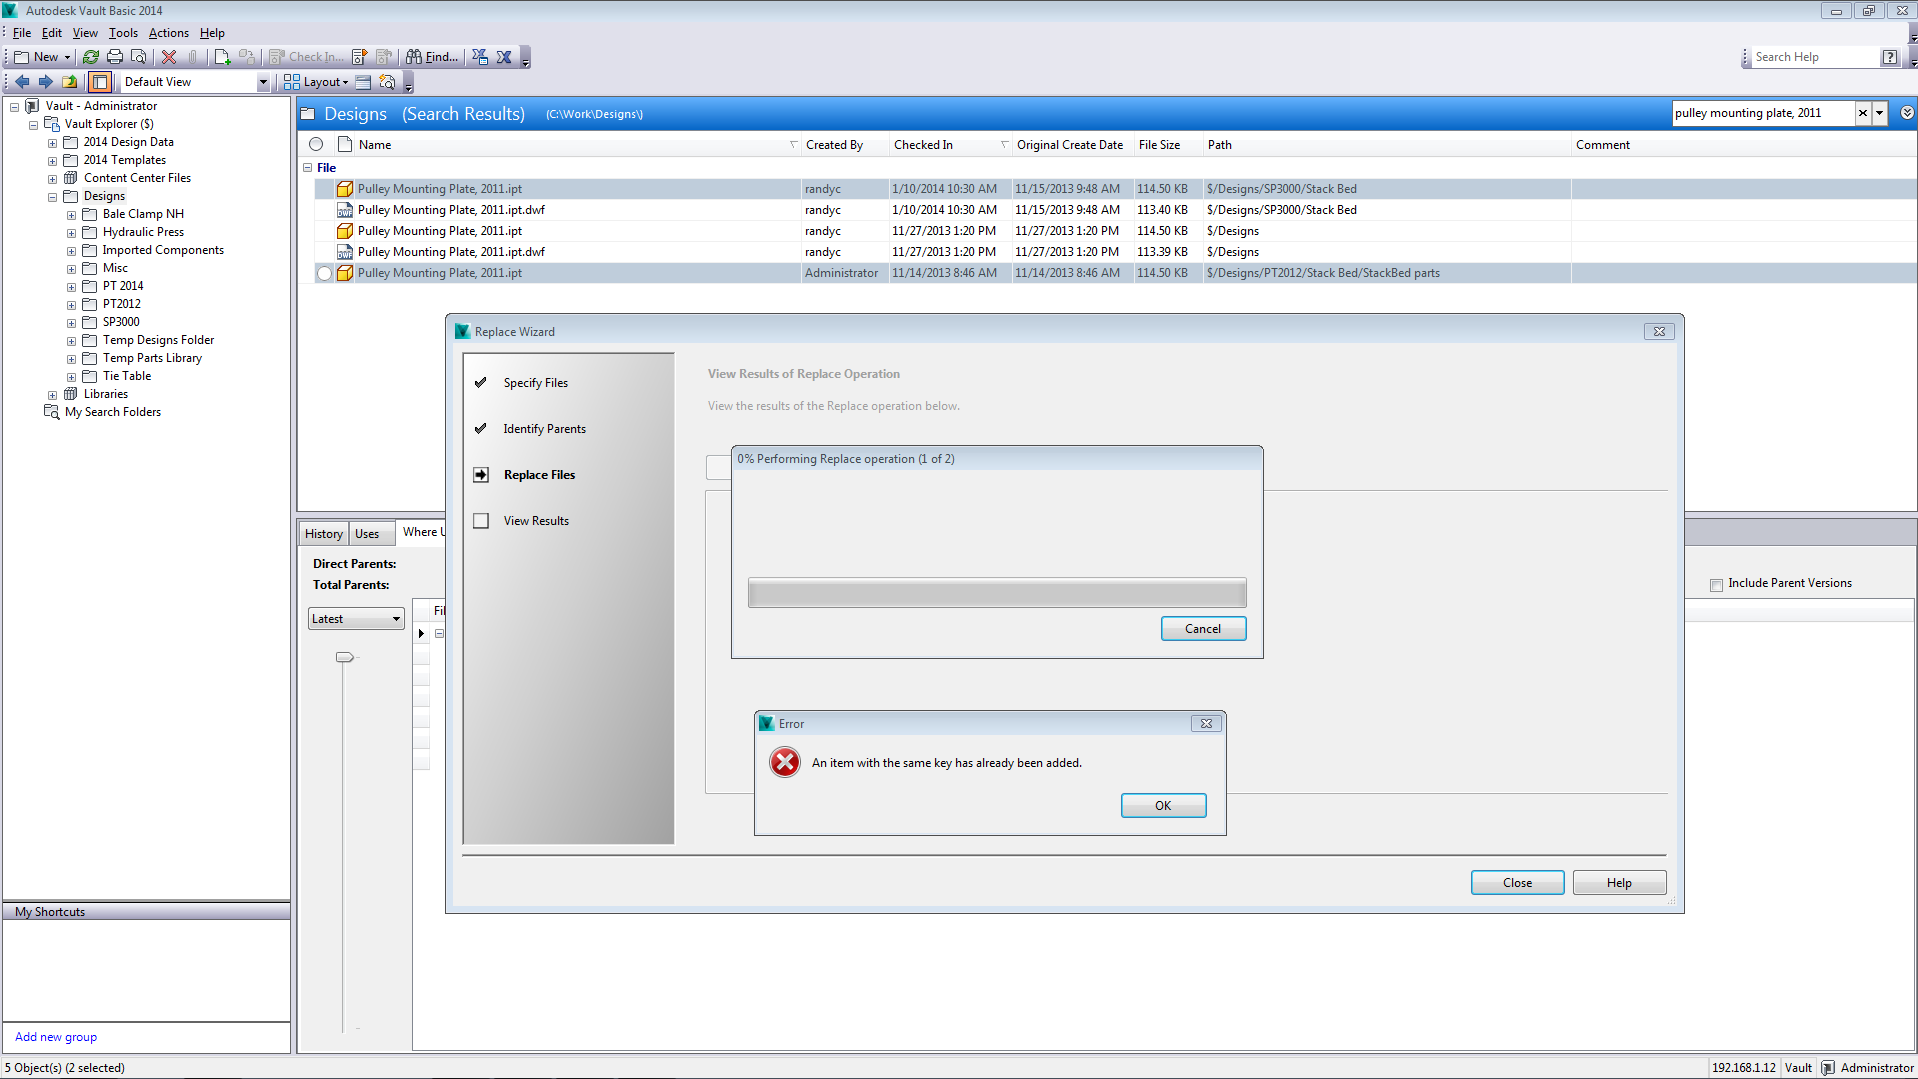Clear the search box with X
1918x1079 pixels.
tap(1863, 113)
